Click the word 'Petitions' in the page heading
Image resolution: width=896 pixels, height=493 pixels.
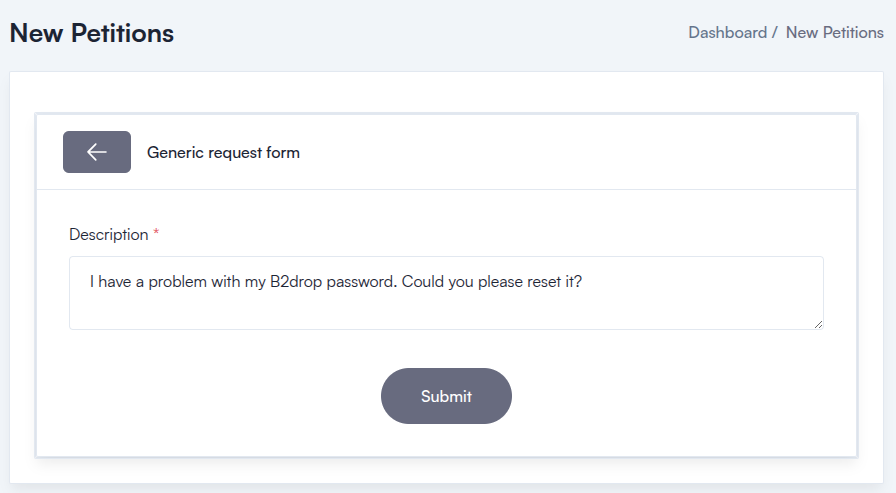pos(125,33)
